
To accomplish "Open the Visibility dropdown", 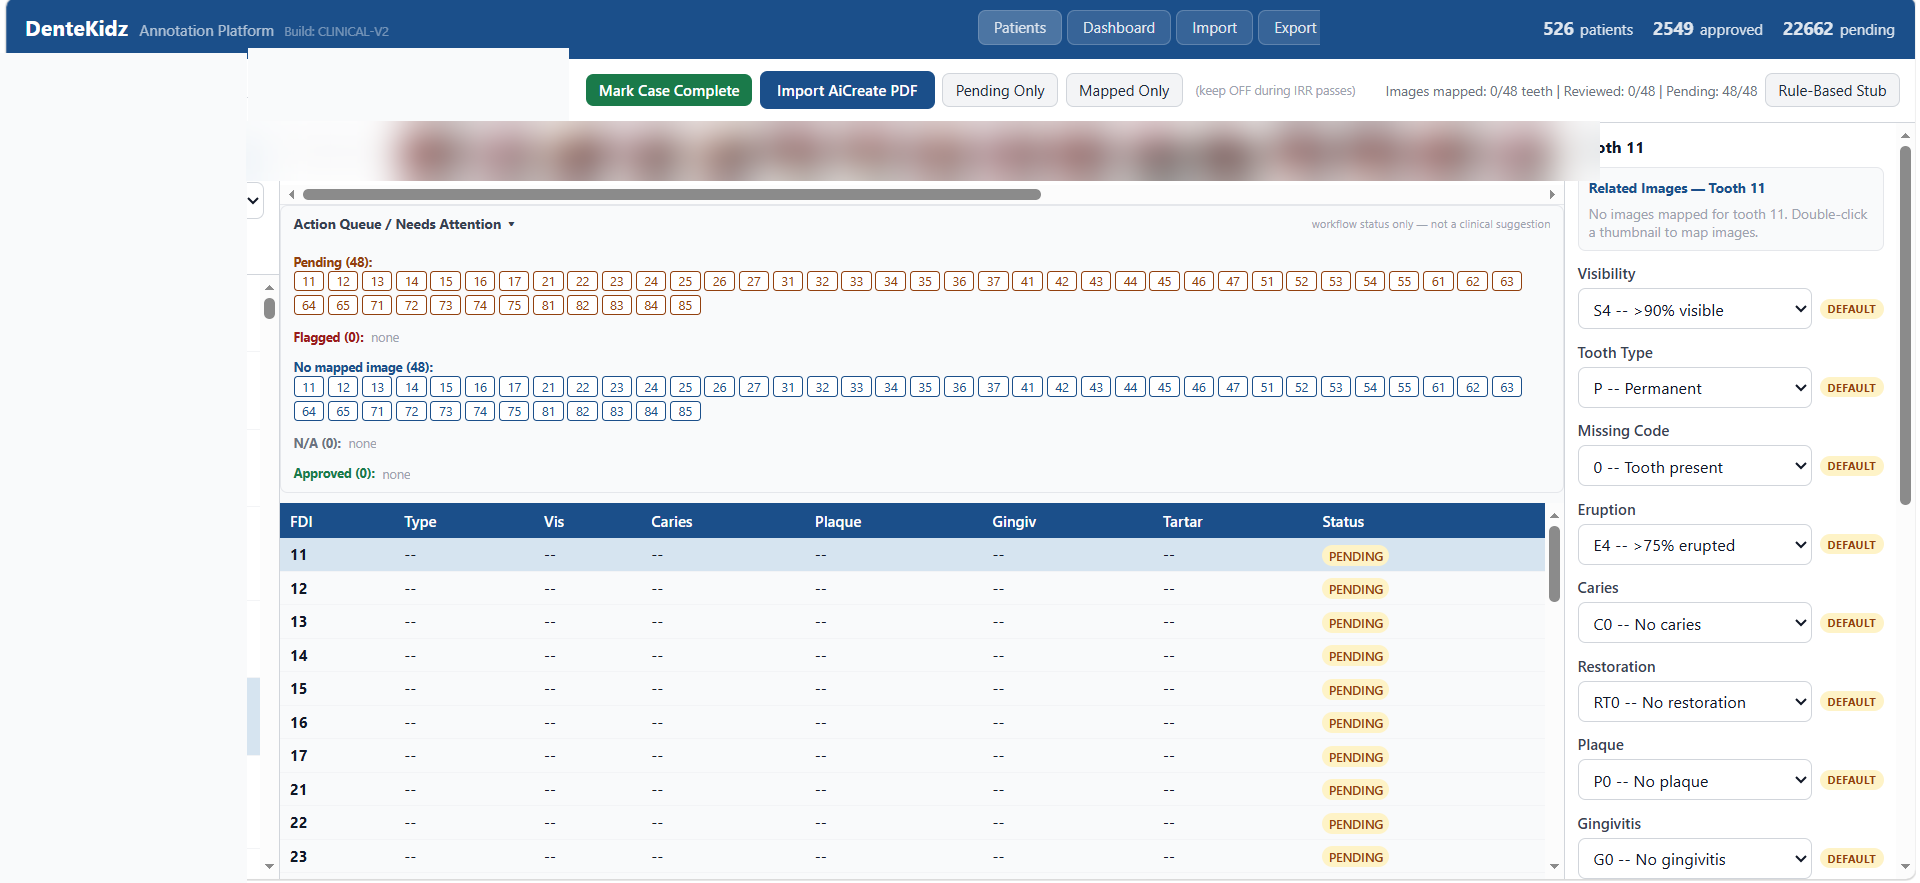I will (1694, 310).
